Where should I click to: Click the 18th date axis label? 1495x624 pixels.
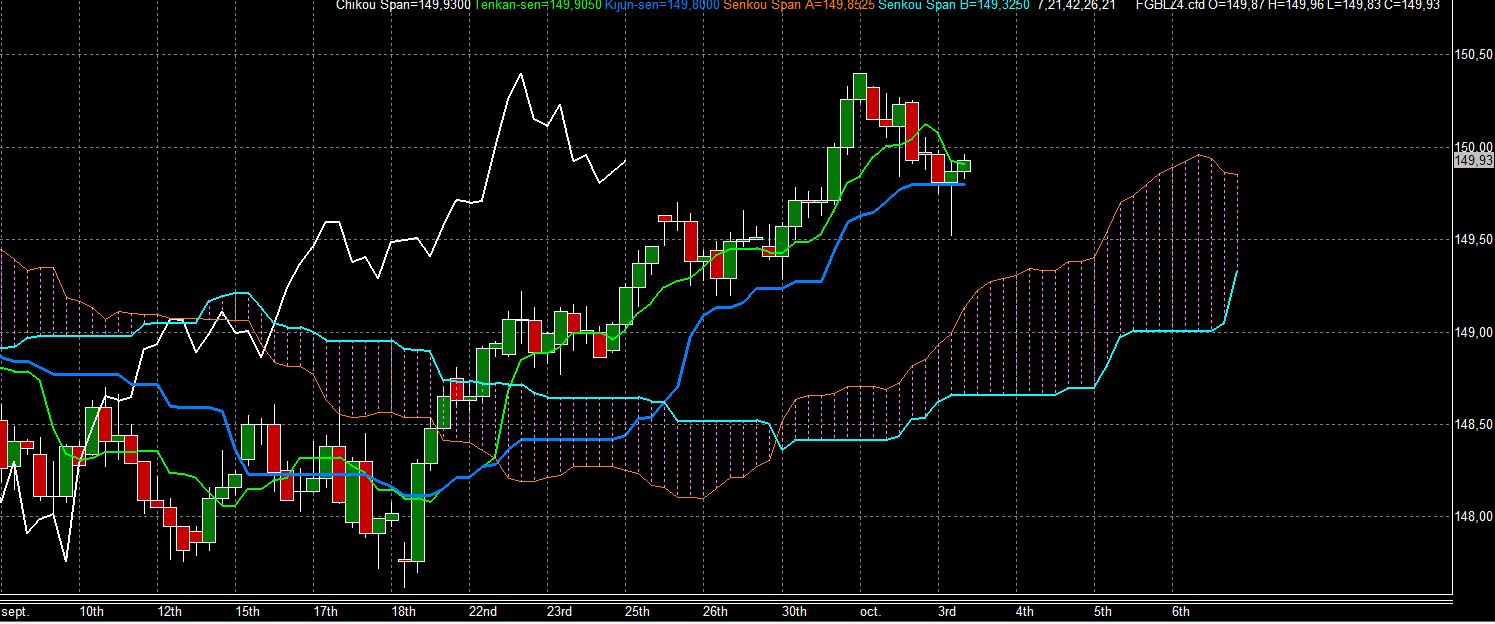(x=403, y=611)
